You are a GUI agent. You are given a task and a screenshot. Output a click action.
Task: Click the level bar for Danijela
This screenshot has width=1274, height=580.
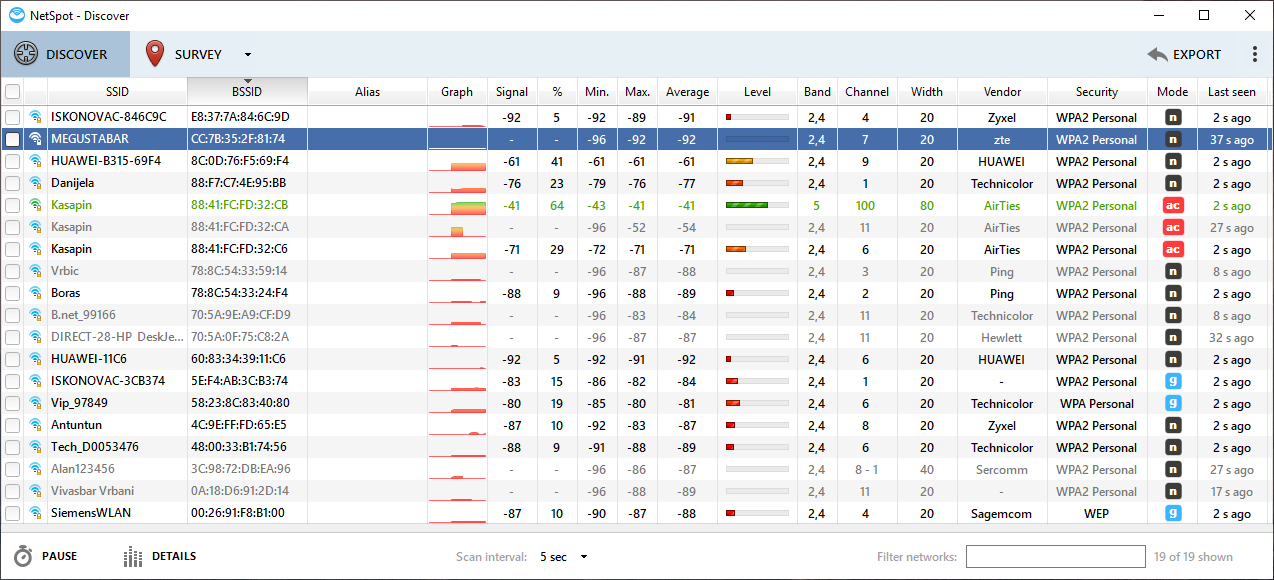point(757,183)
